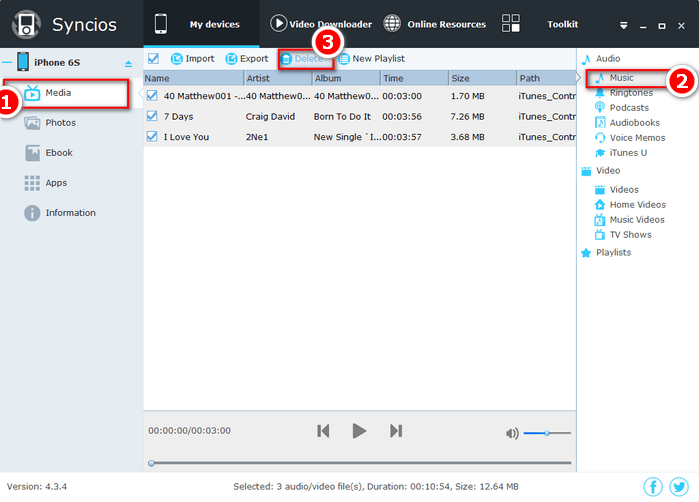The width and height of the screenshot is (699, 502).
Task: Sort by the Time column header
Action: coord(414,78)
